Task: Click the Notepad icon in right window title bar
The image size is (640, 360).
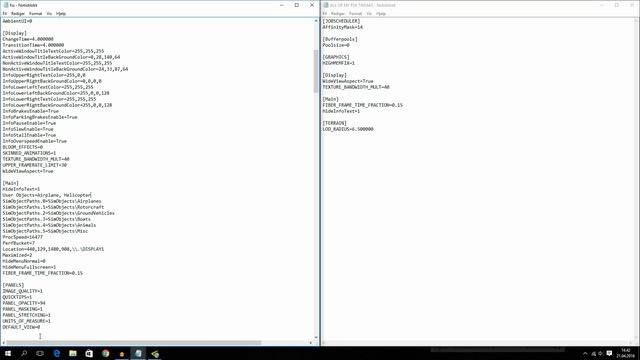Action: point(326,5)
